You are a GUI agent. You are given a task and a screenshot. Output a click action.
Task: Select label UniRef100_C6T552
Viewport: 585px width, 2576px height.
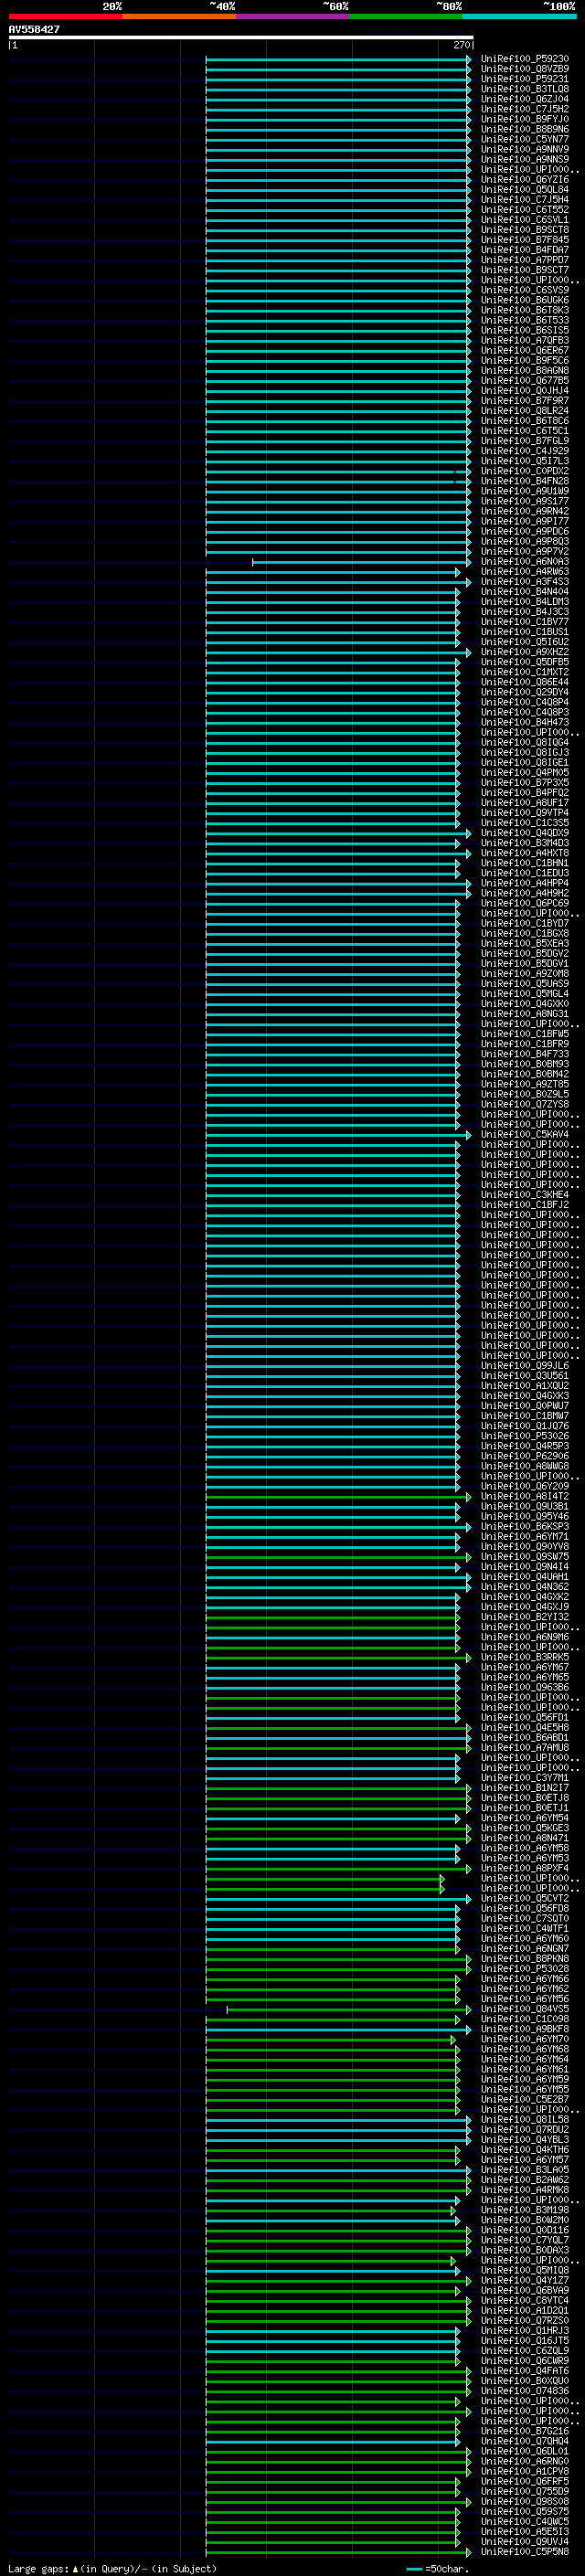[525, 209]
